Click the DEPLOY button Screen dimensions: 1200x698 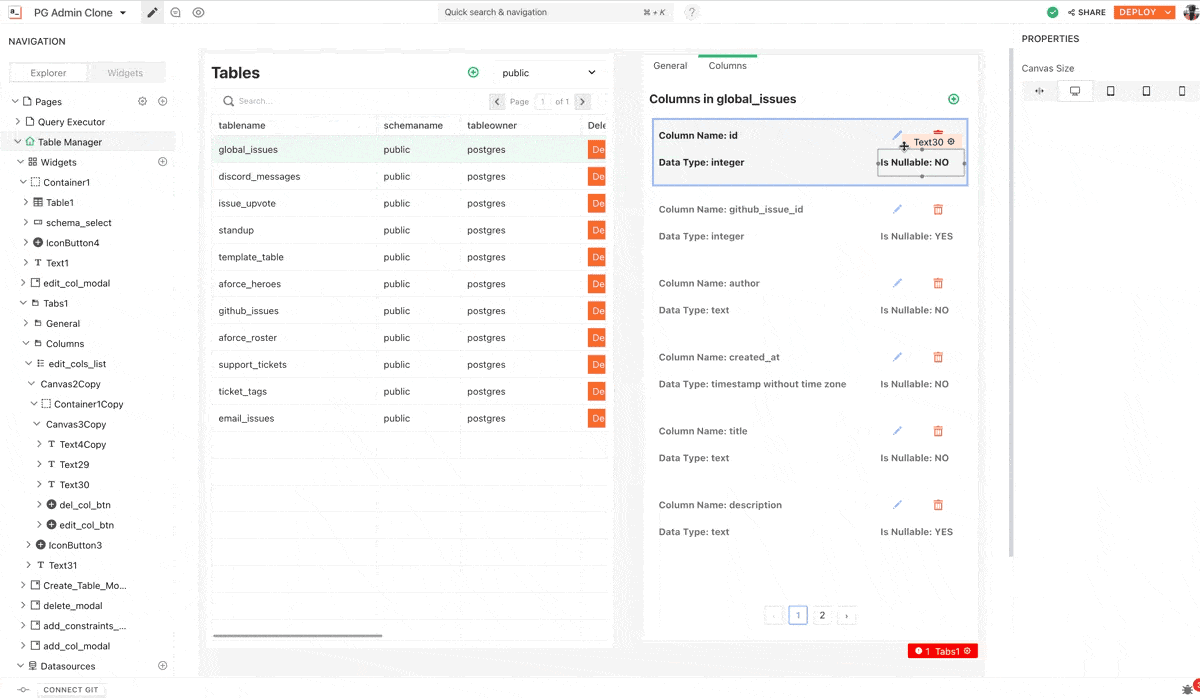click(1137, 13)
